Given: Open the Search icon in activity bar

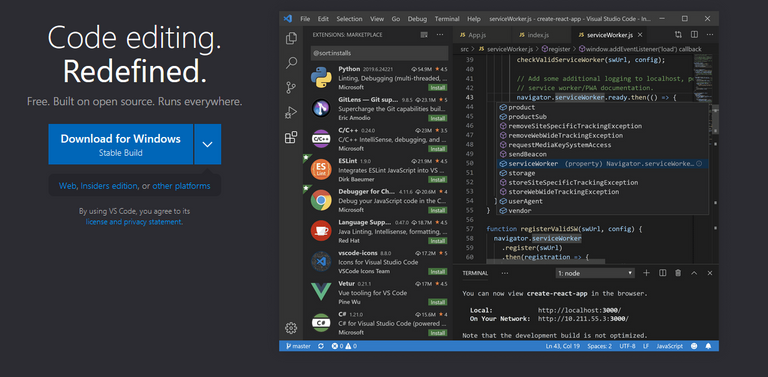Looking at the screenshot, I should pos(291,63).
